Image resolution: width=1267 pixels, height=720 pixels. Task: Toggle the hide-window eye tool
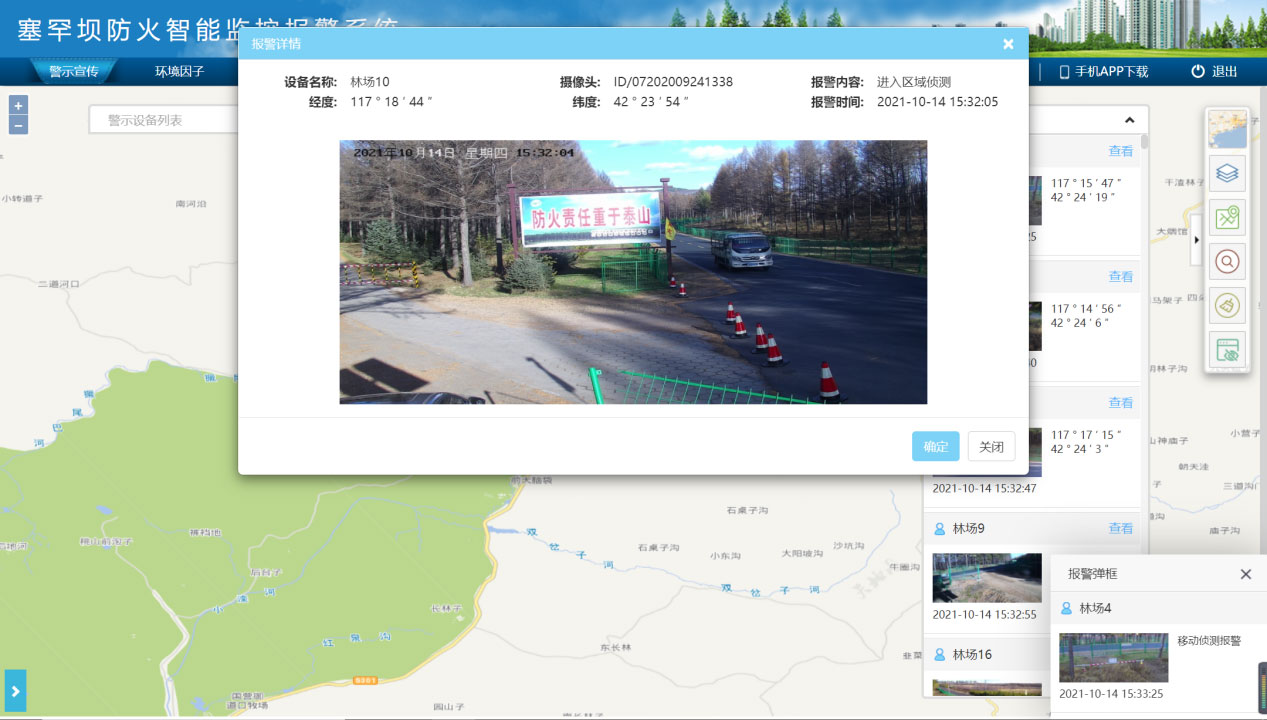click(x=1228, y=349)
